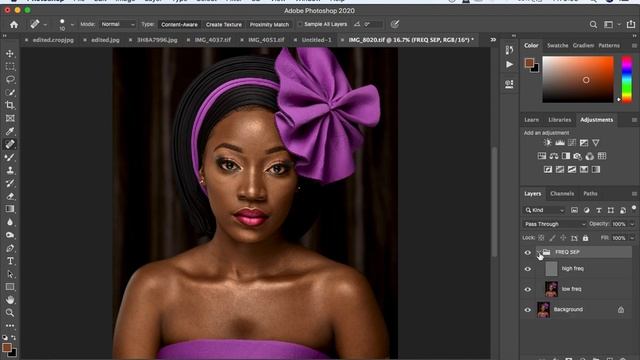Select the Zoom tool
The height and width of the screenshot is (360, 640).
pyautogui.click(x=10, y=313)
